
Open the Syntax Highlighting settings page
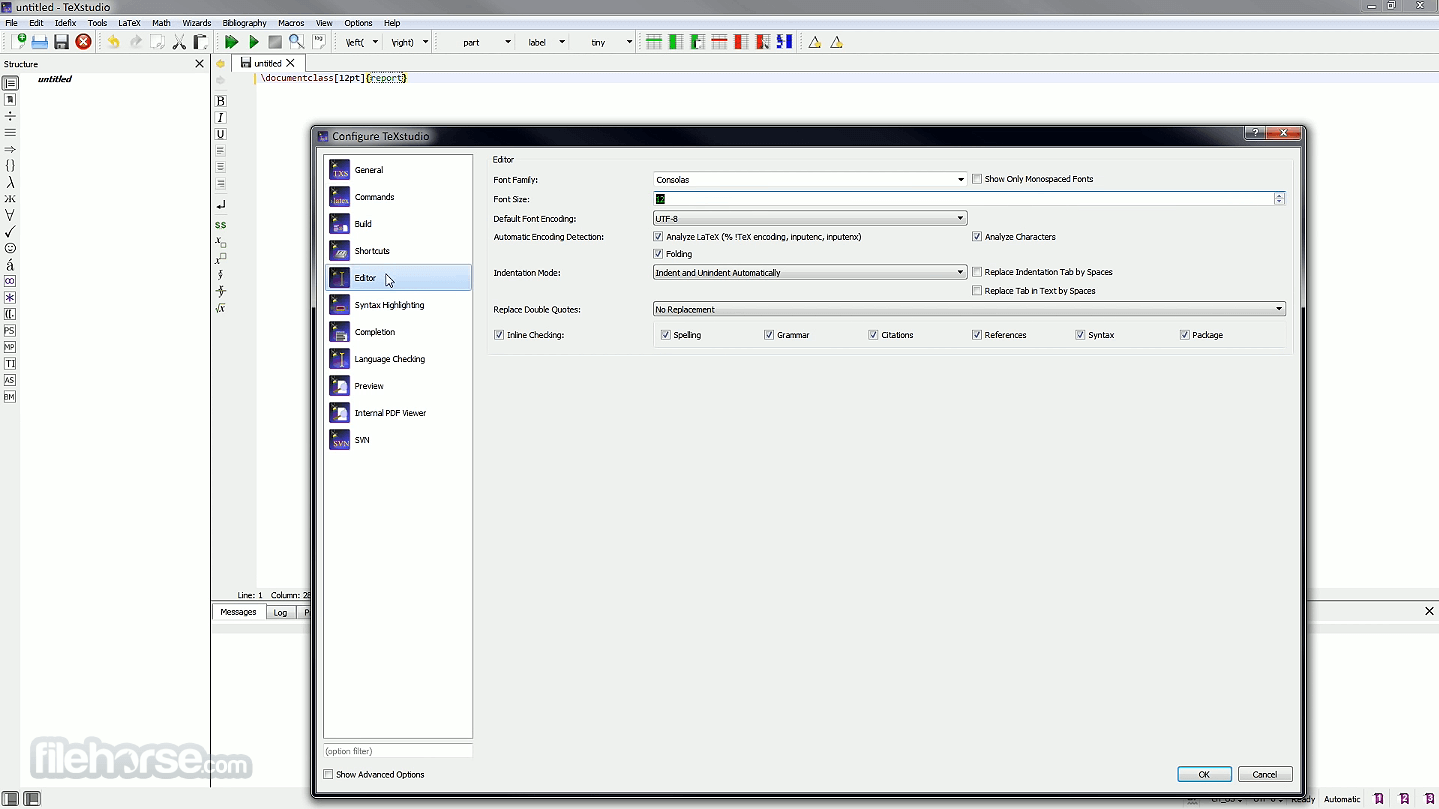coord(398,305)
